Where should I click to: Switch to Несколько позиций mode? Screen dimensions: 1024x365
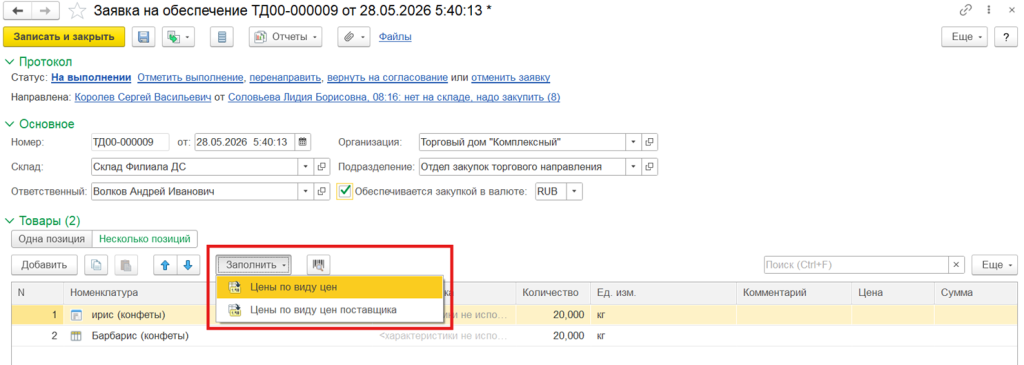click(x=144, y=239)
